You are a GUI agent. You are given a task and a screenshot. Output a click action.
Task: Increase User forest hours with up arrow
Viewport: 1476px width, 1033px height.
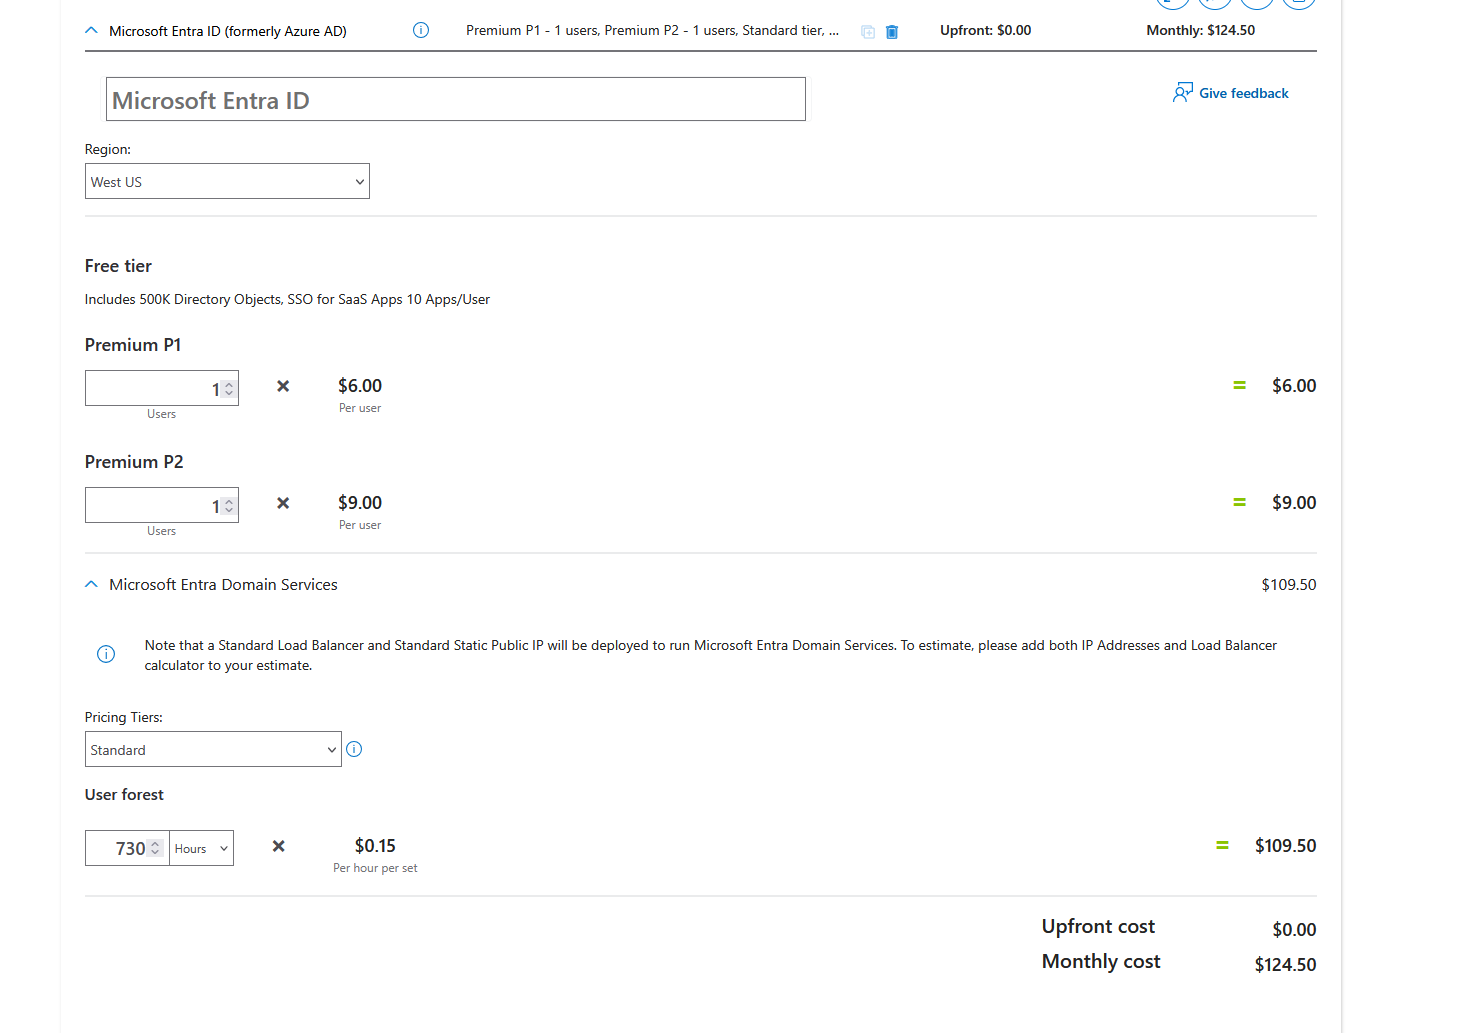pyautogui.click(x=155, y=843)
